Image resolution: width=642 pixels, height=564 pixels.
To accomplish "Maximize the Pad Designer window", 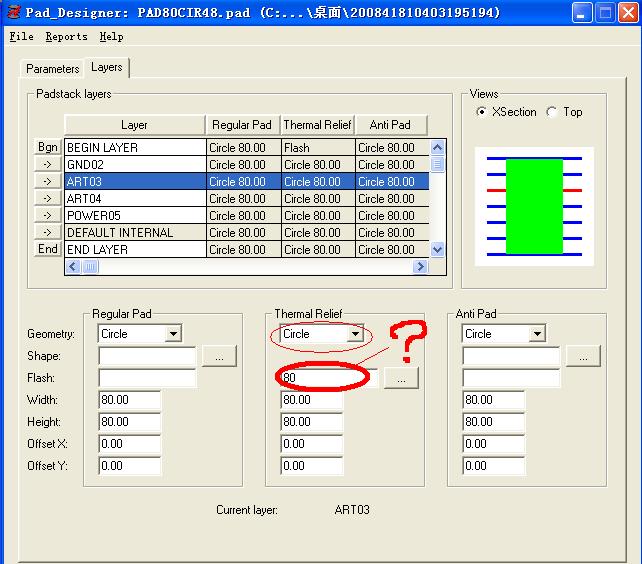I will click(x=605, y=12).
